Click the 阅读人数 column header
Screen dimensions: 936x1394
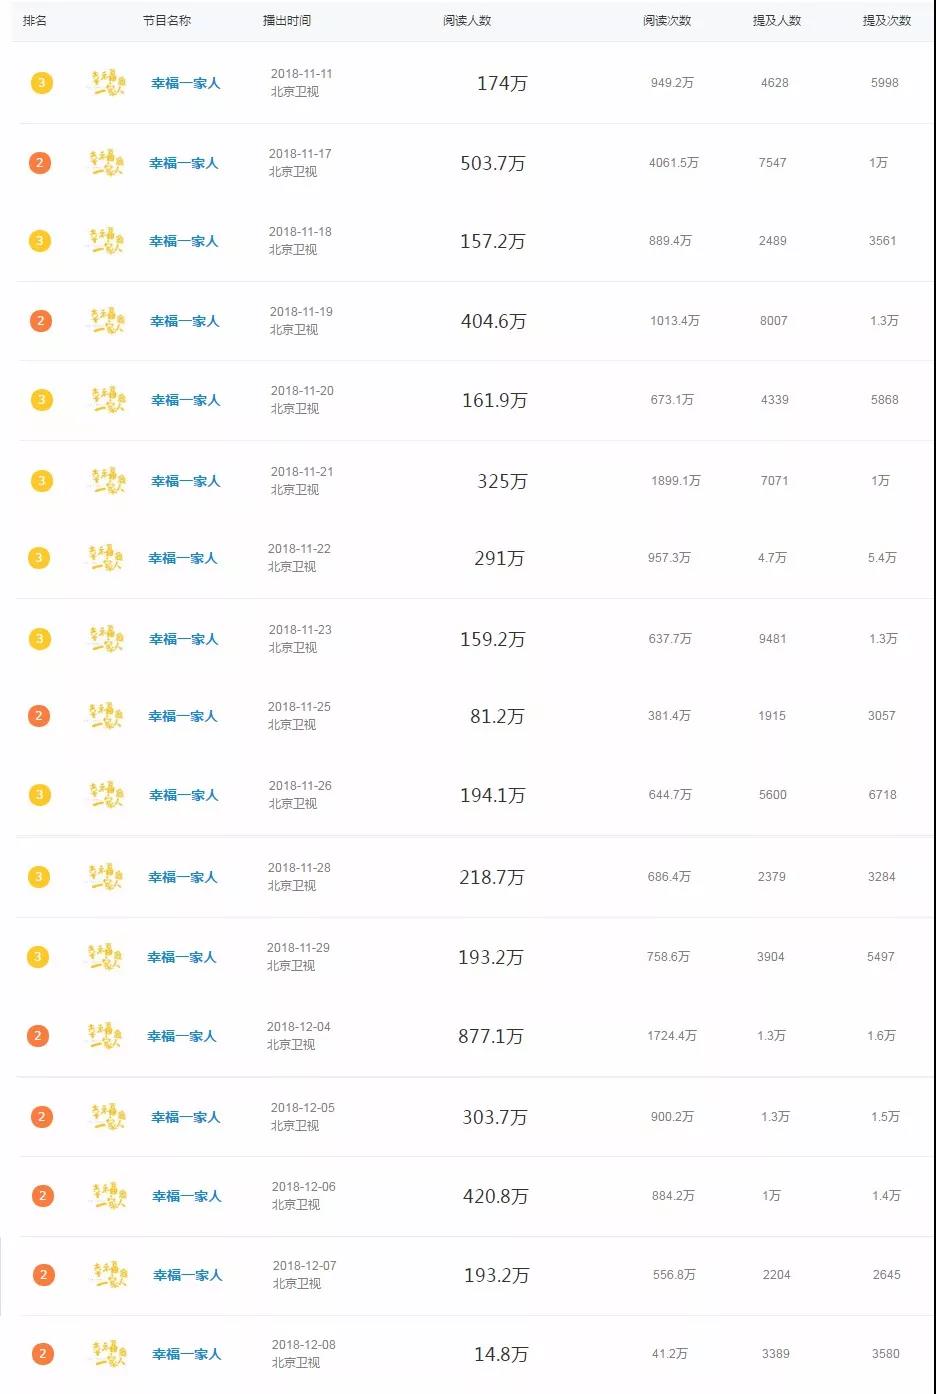[x=467, y=20]
